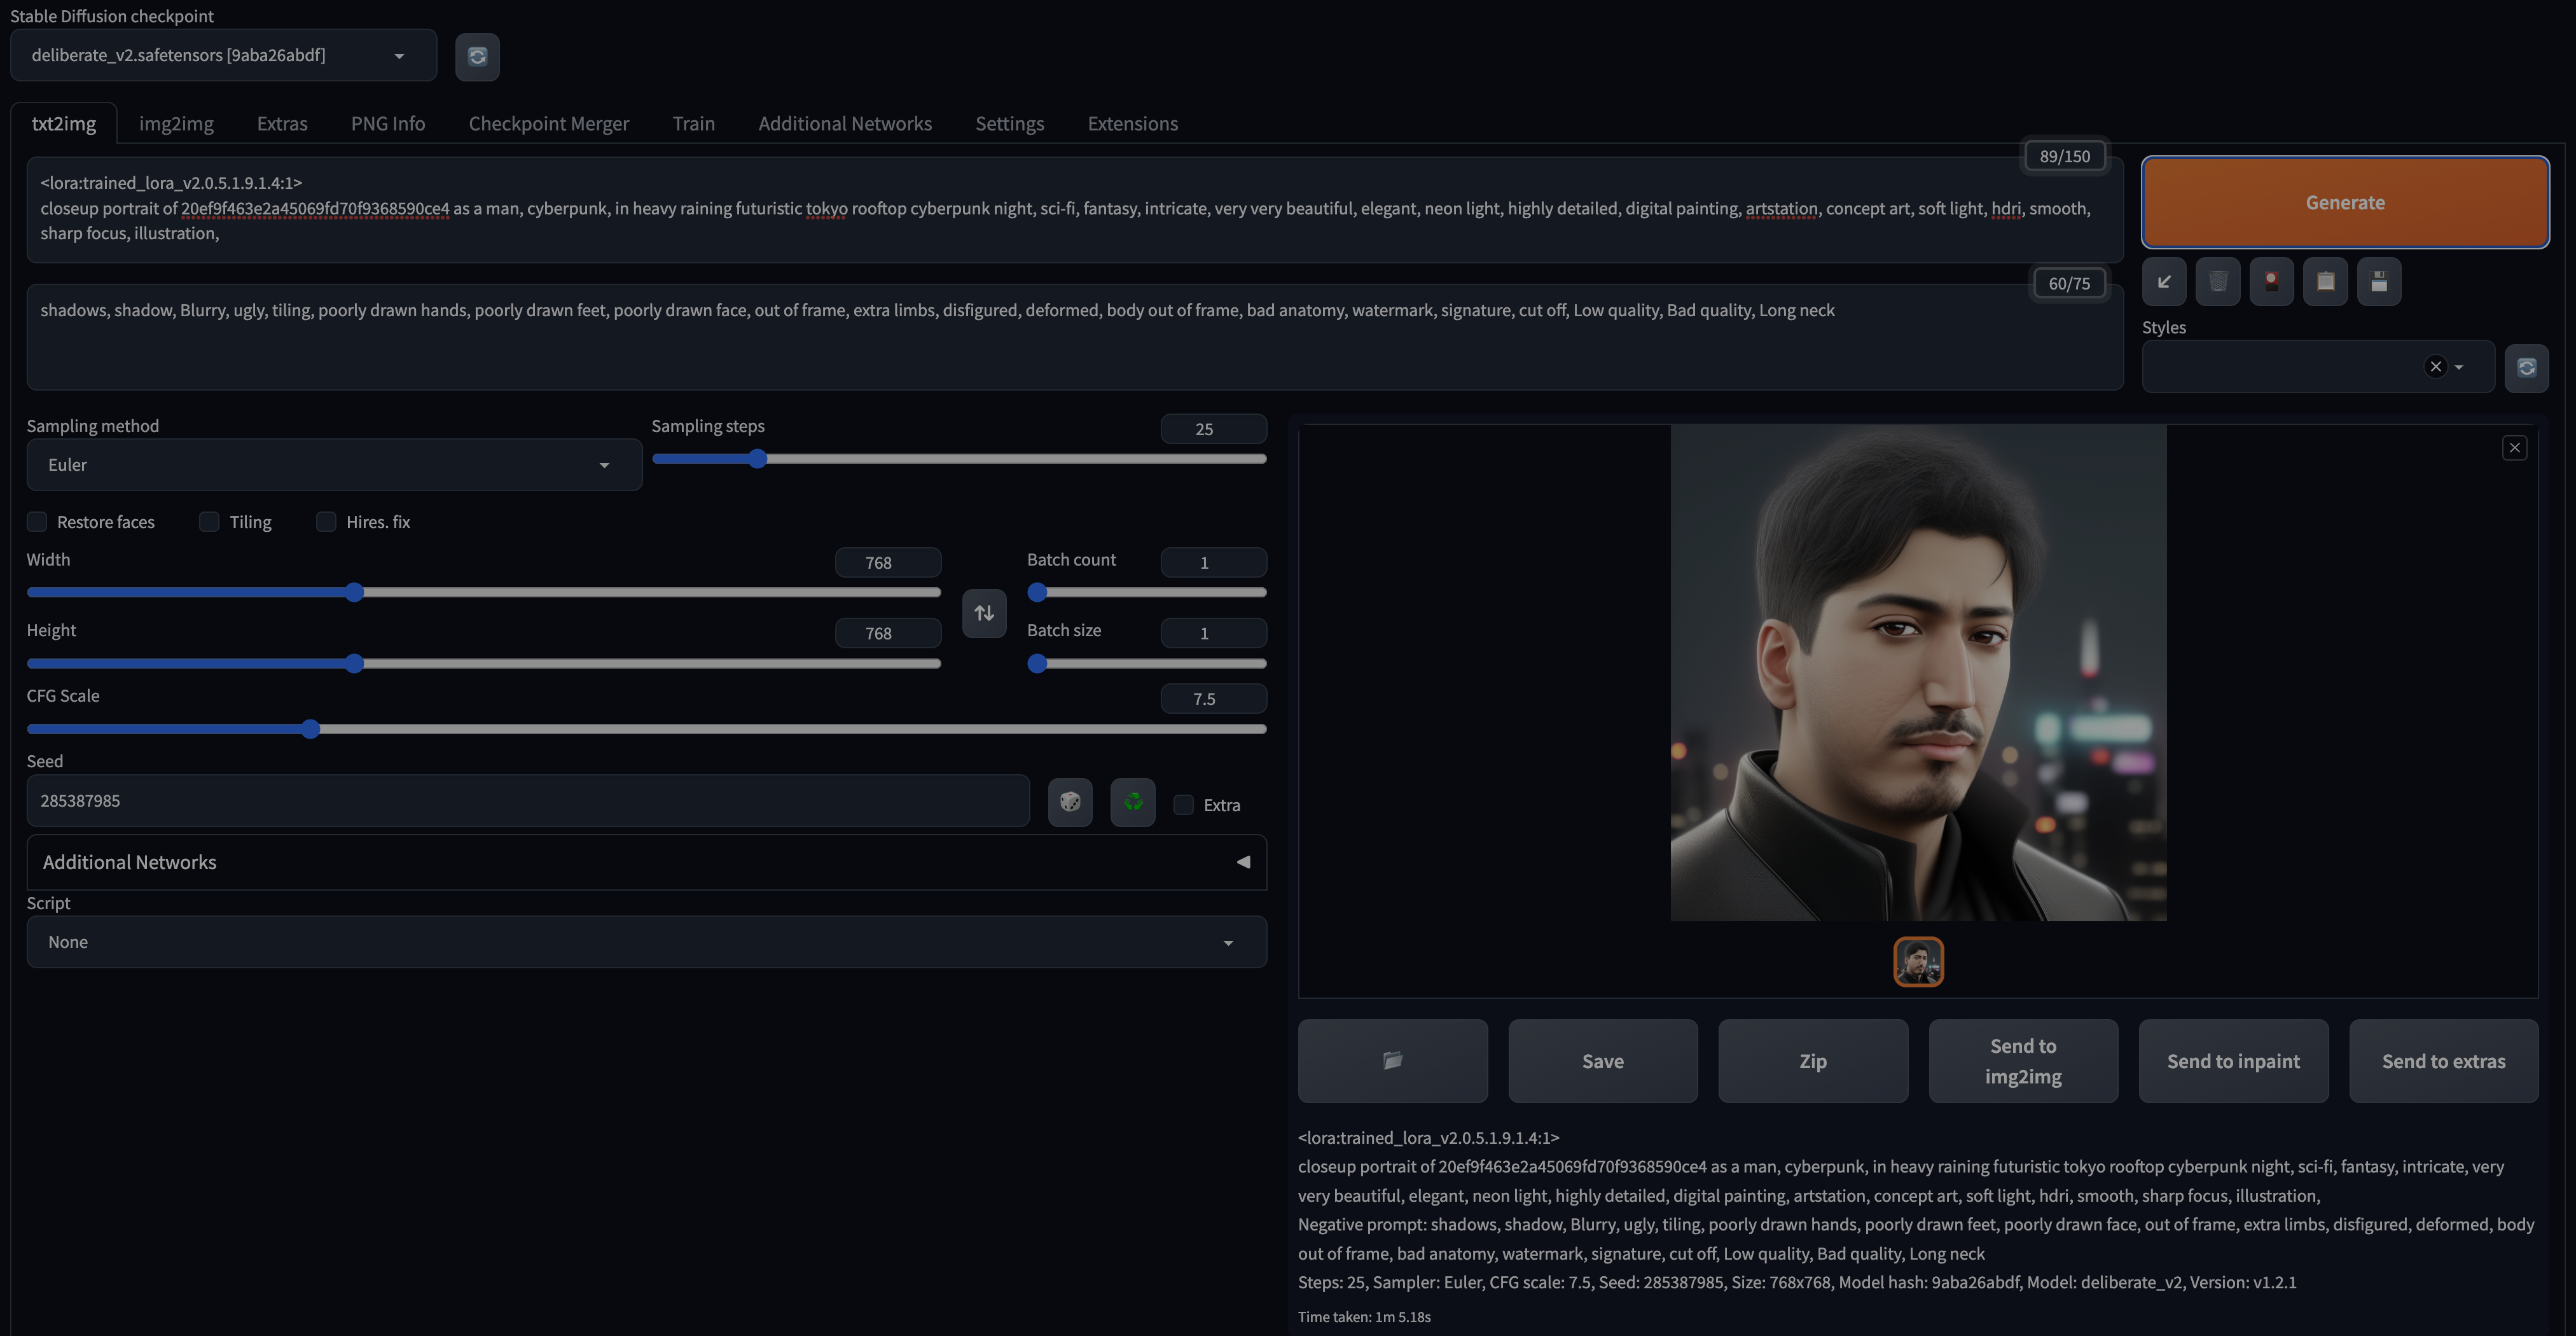Switch to the img2img tab
Viewport: 2576px width, 1336px height.
coord(176,124)
